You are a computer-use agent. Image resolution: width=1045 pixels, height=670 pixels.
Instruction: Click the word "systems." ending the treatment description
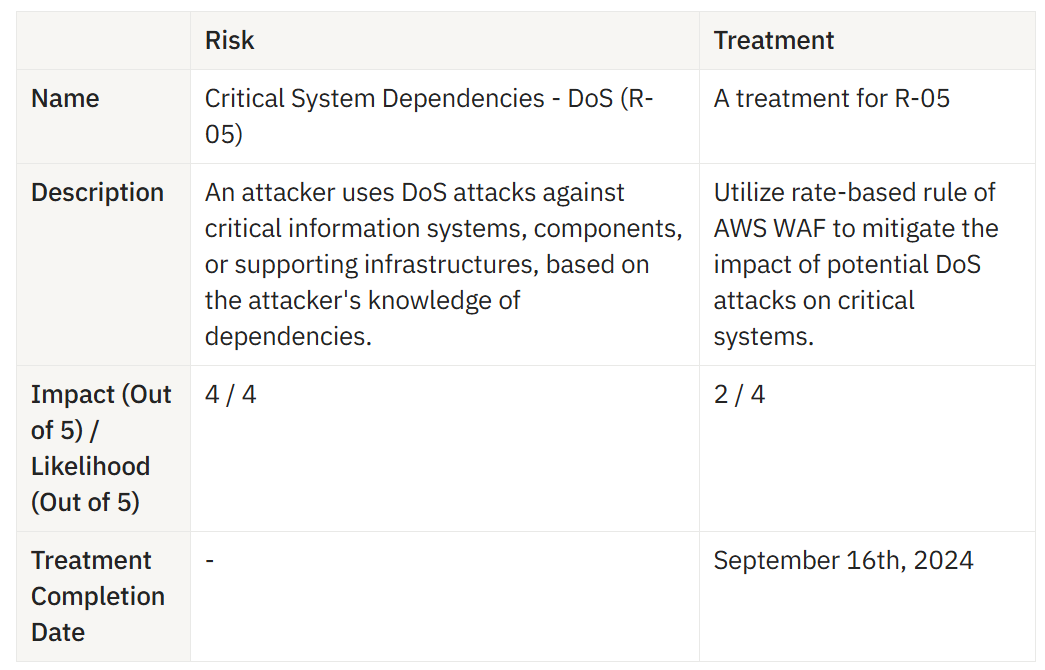[763, 337]
